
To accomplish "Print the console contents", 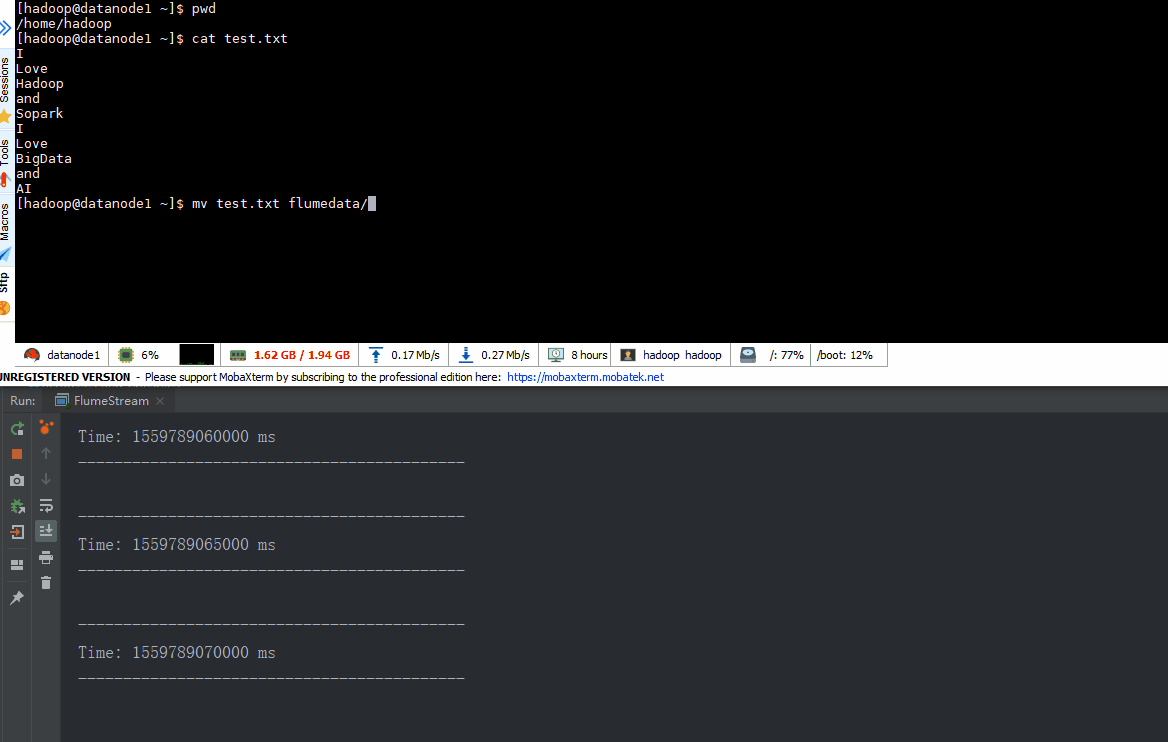I will 46,557.
